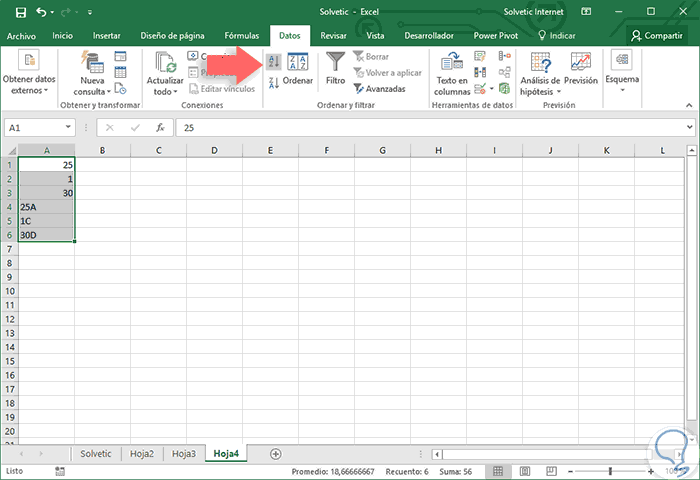
Task: Click the Fuentes recientes clock icon
Action: (x=121, y=88)
